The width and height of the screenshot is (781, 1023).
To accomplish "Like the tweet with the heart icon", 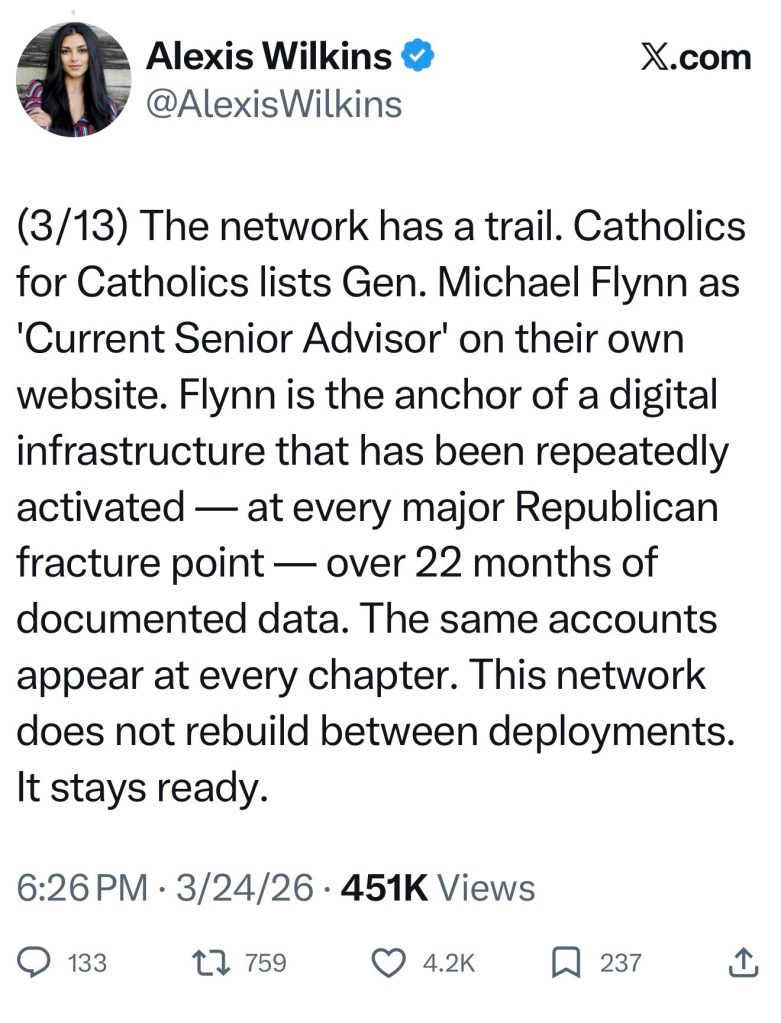I will pyautogui.click(x=386, y=963).
